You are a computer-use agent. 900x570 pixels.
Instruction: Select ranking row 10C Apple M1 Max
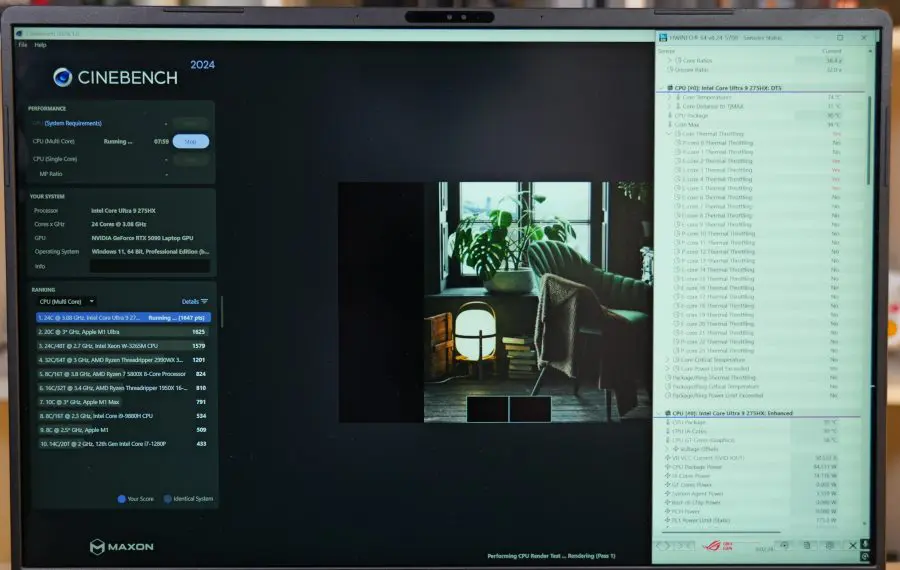[x=122, y=402]
